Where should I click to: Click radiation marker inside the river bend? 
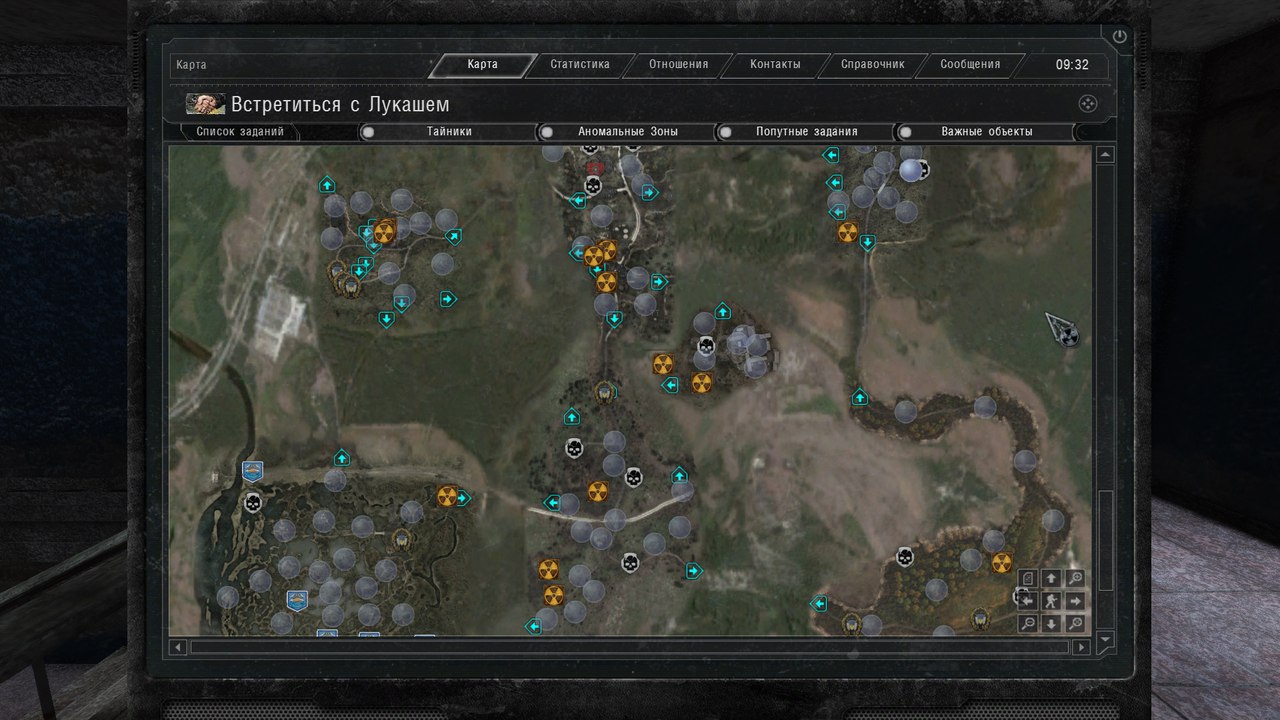(1001, 563)
